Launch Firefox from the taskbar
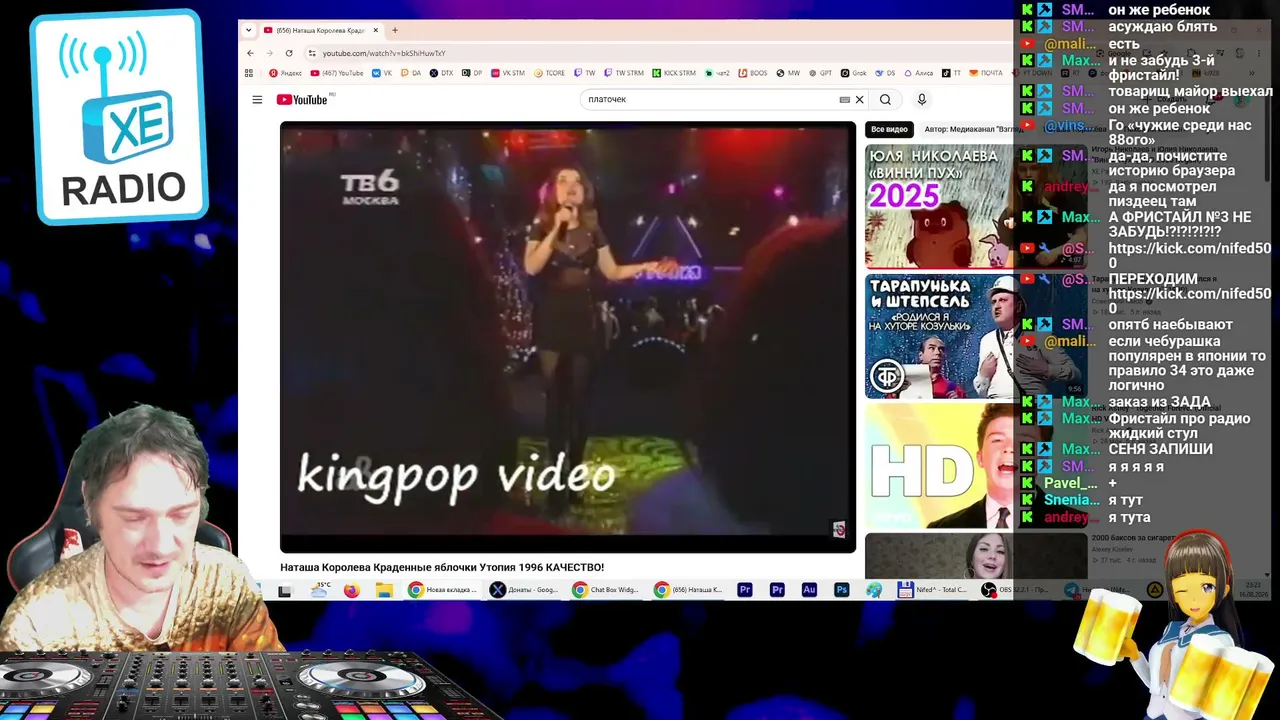Screen dimensions: 1280x720 click(351, 591)
